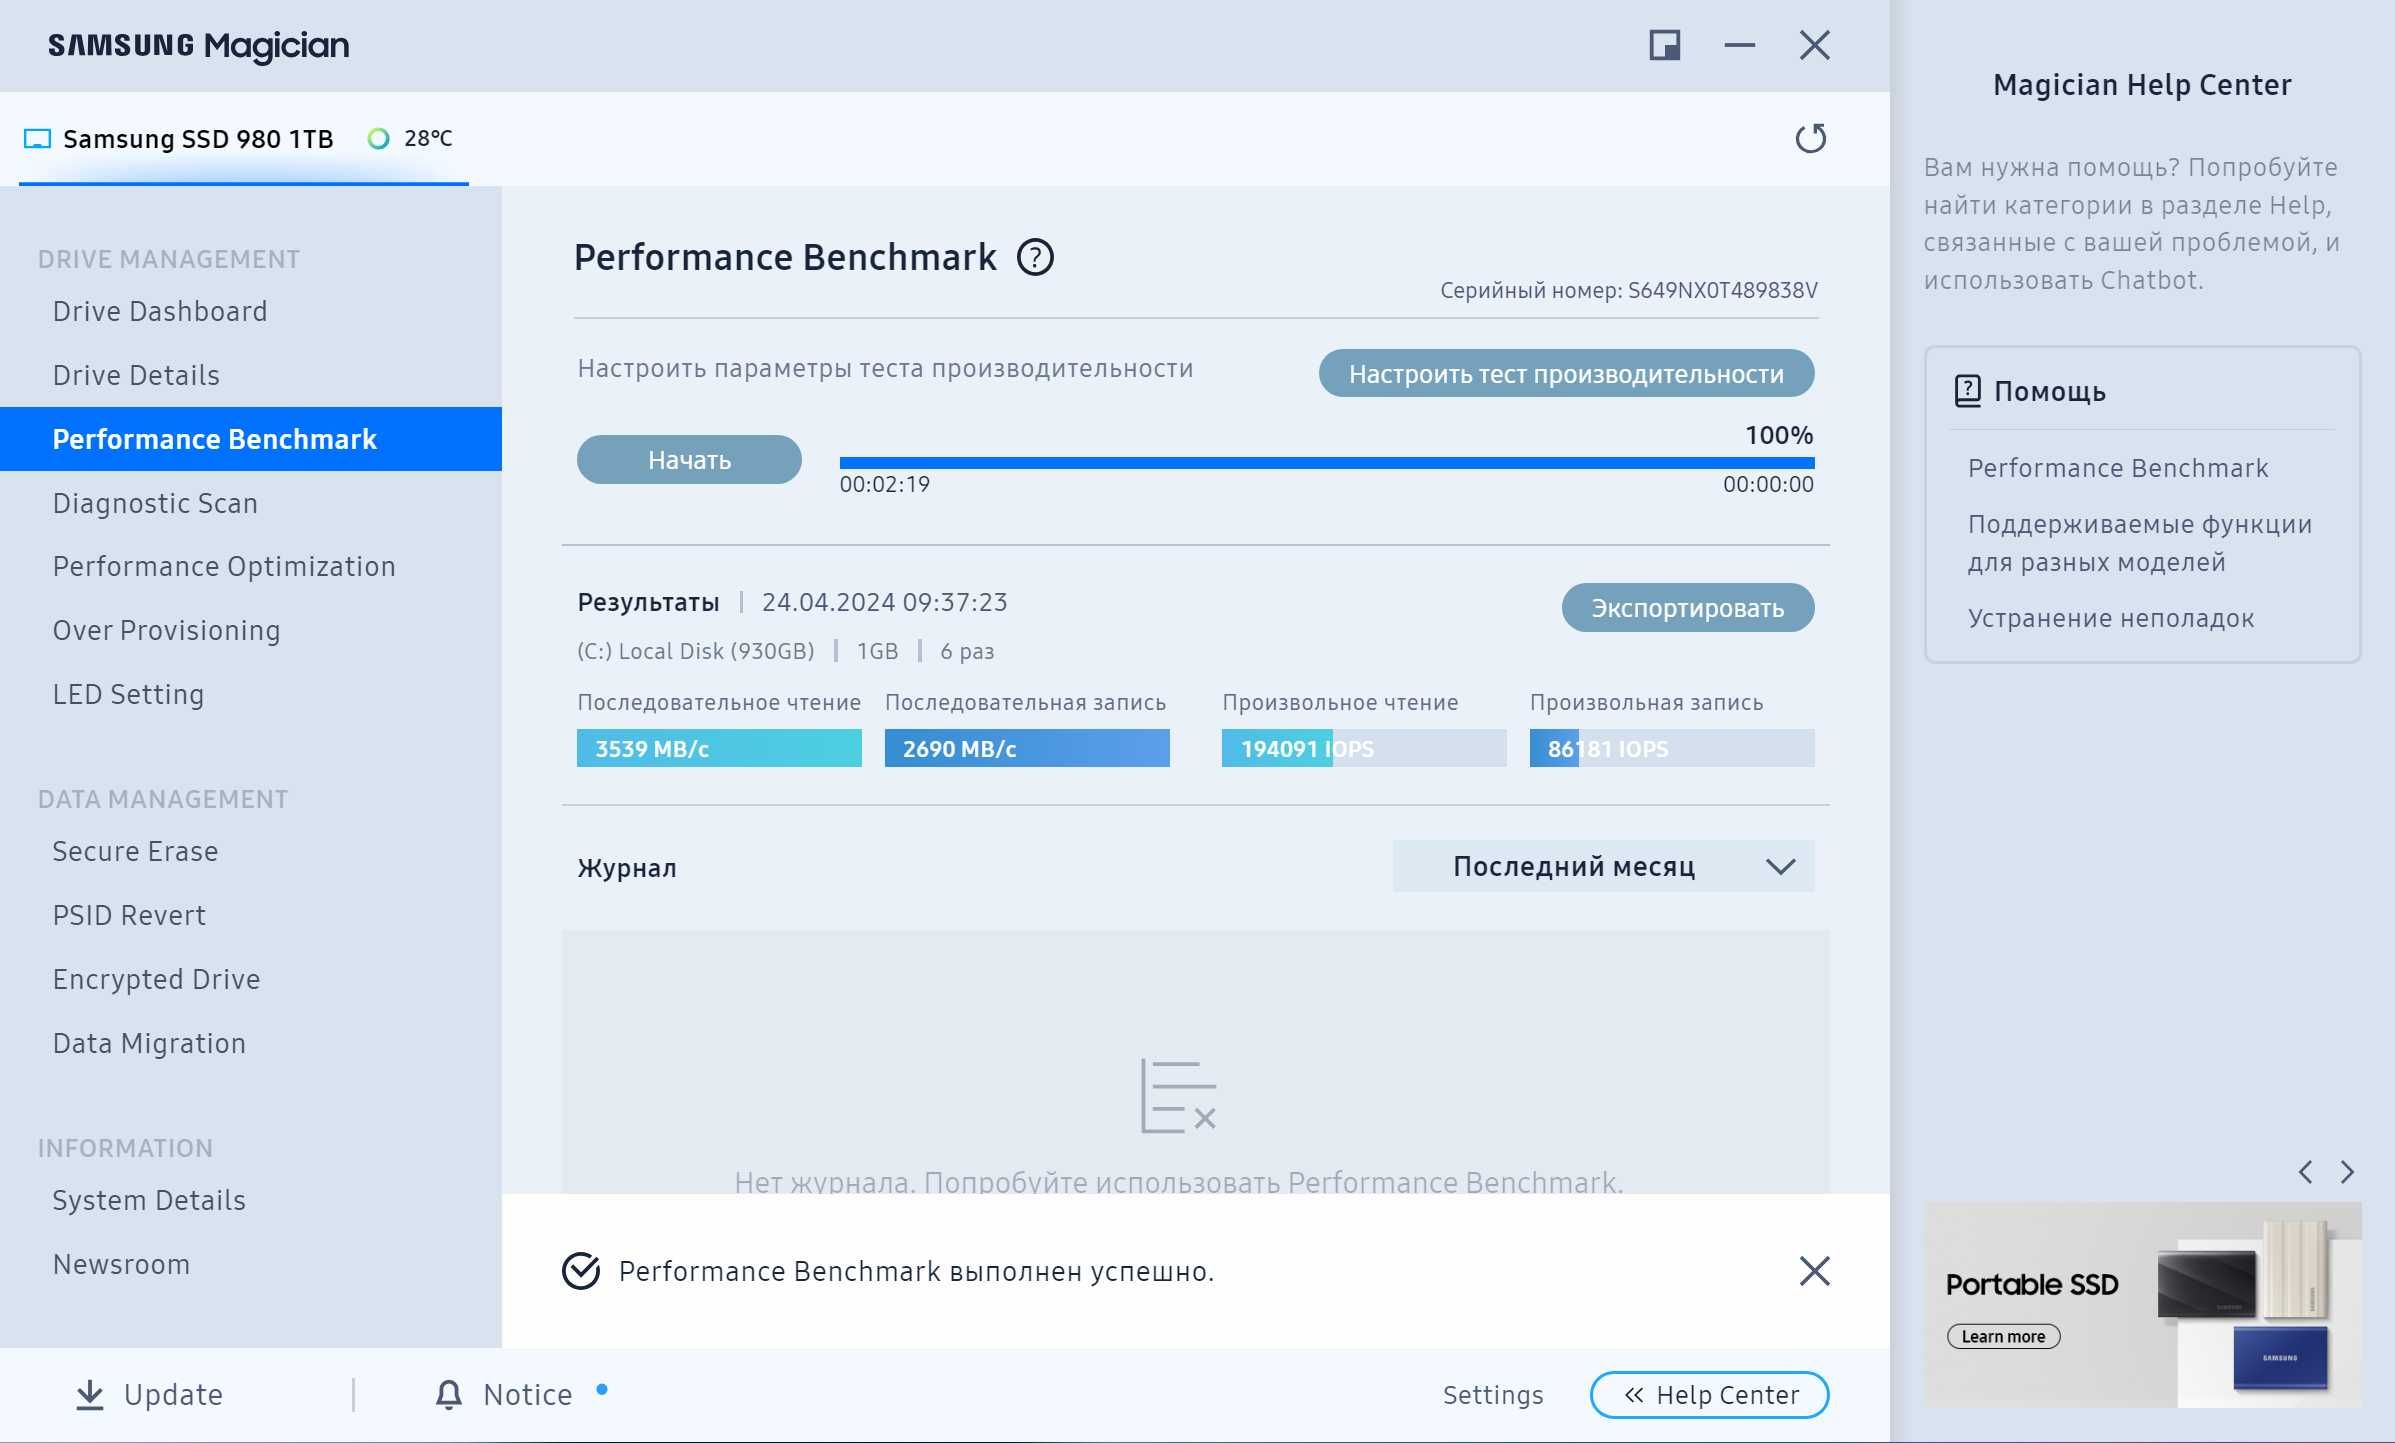Expand the Последний месяц period dropdown
The width and height of the screenshot is (2395, 1443).
(1603, 866)
